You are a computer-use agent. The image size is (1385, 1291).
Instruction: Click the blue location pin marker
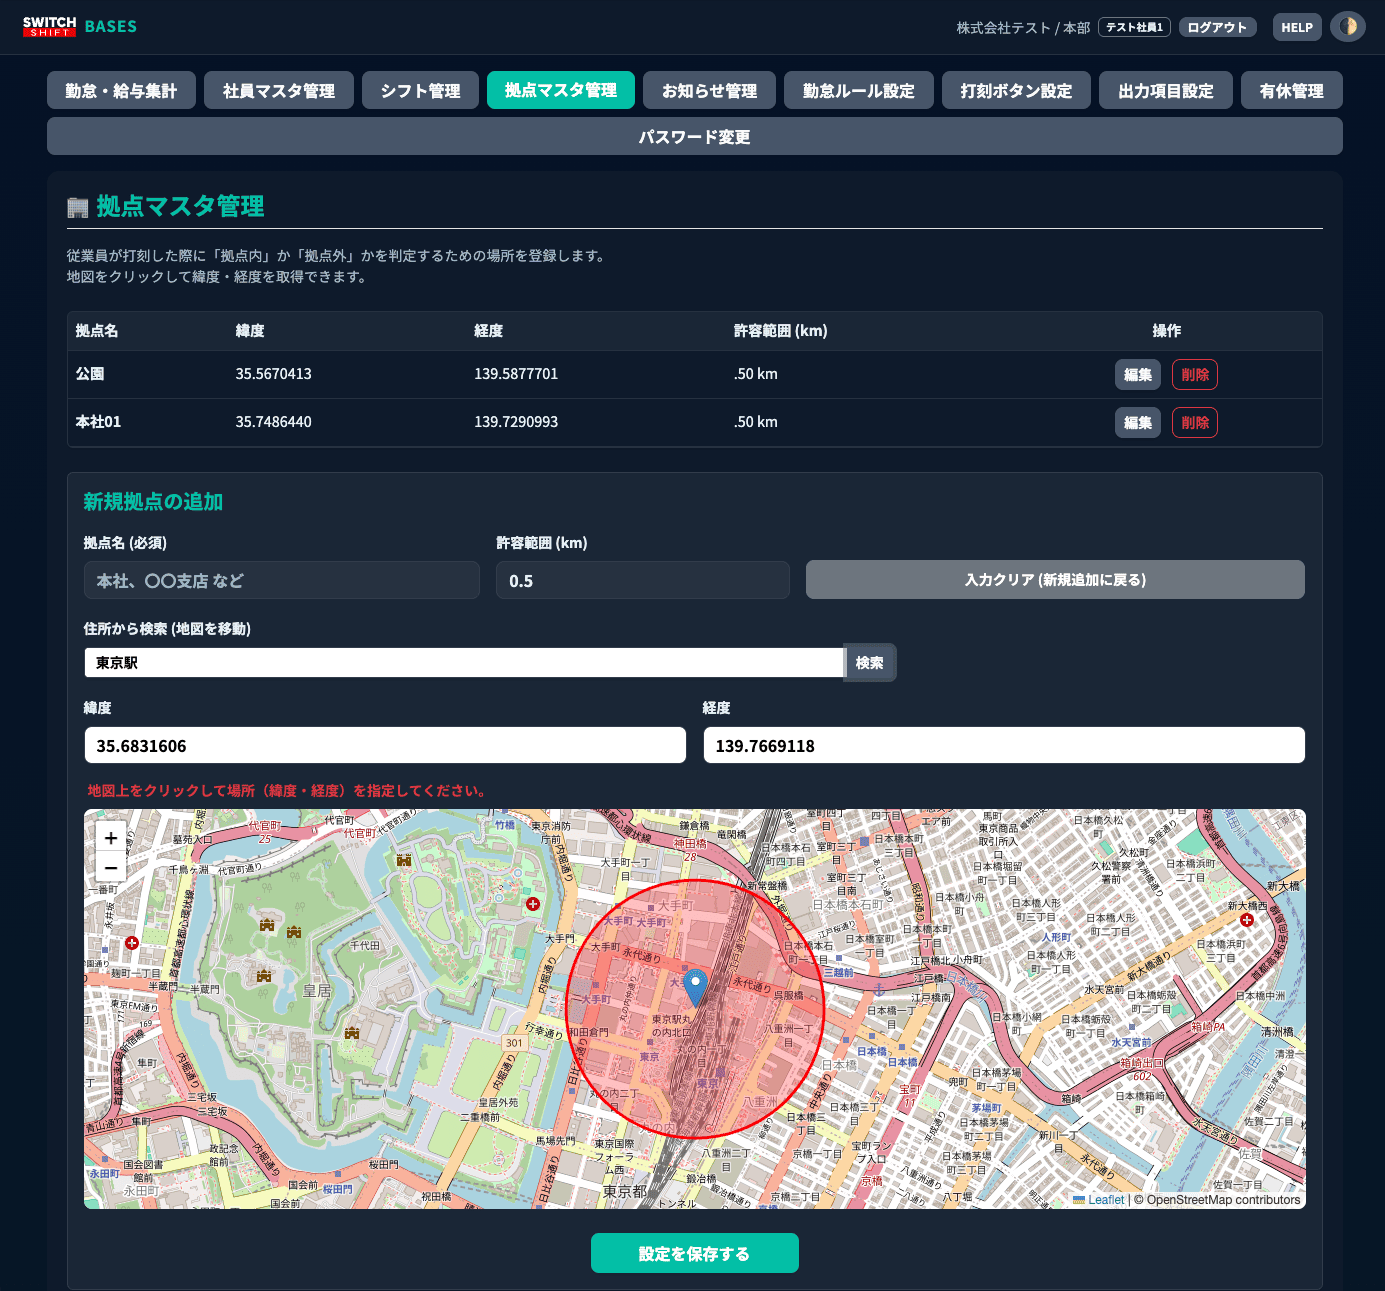pos(695,986)
